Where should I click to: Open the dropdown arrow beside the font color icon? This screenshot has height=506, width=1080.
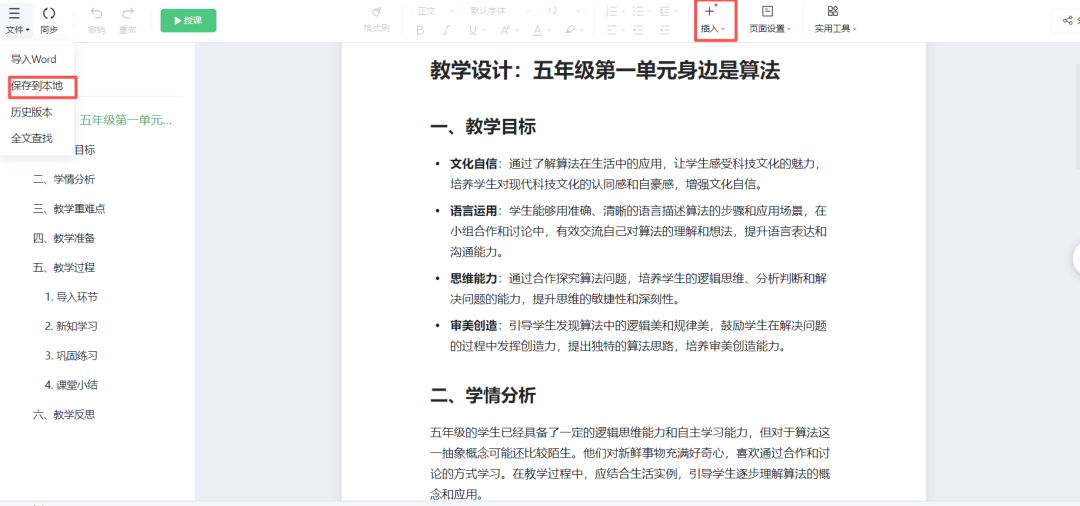tap(549, 30)
